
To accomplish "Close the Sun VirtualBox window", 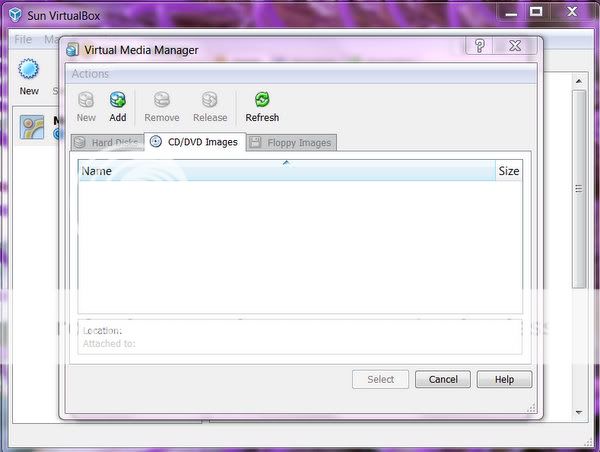I will 572,12.
